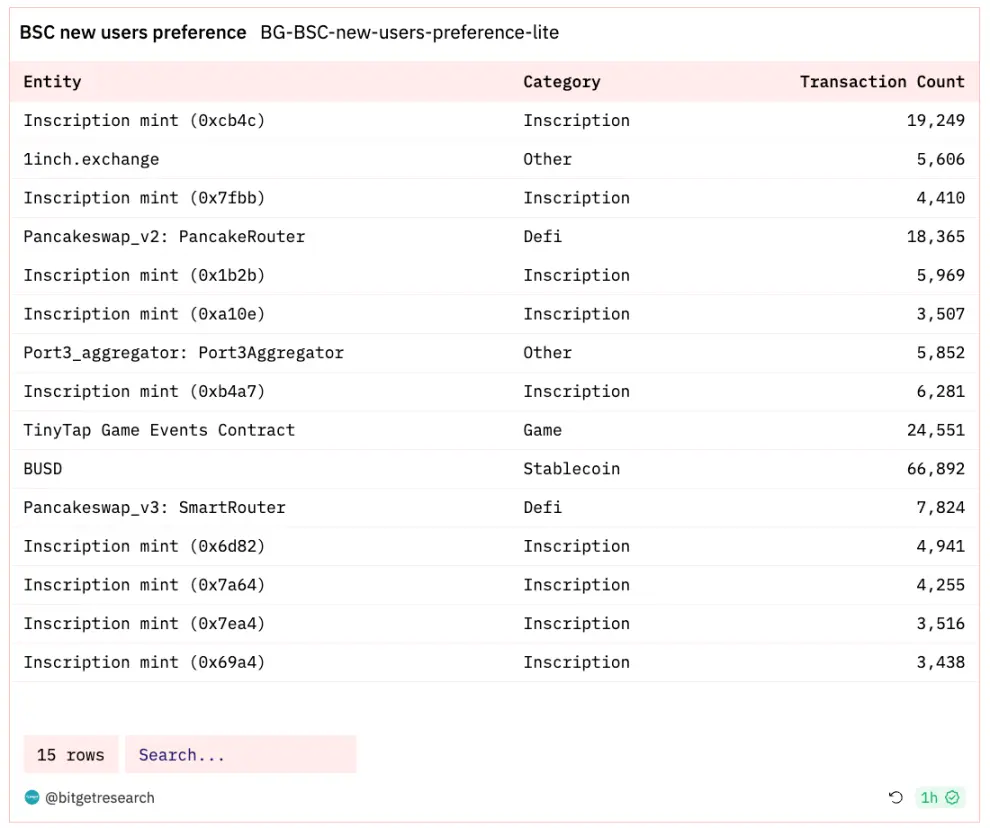
Task: Select the Stablecoin category cell
Action: click(x=571, y=469)
